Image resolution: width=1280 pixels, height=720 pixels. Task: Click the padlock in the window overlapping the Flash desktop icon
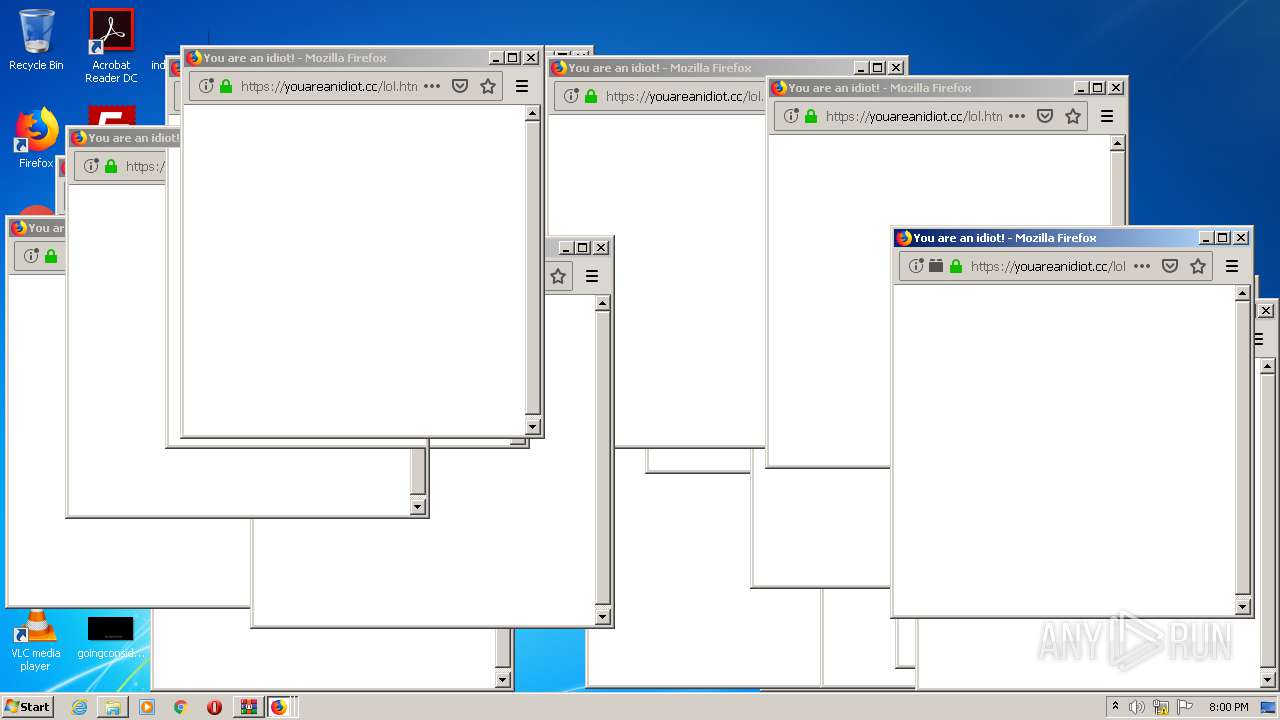tap(111, 166)
